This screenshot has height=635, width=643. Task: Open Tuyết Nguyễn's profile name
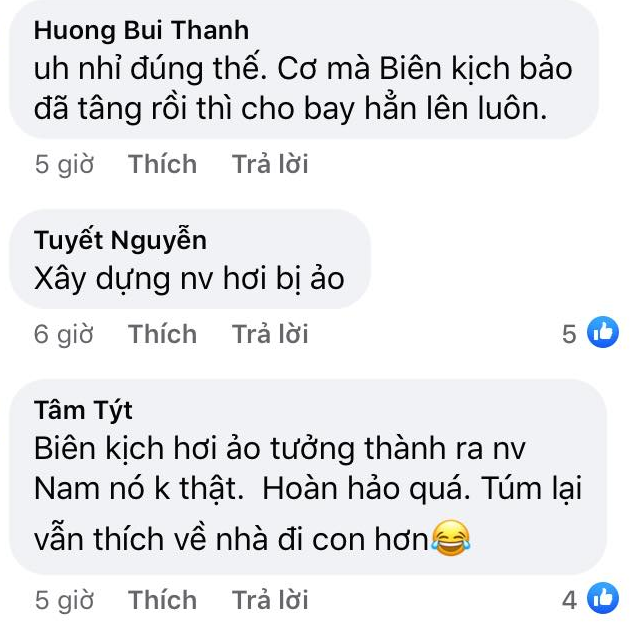click(x=120, y=239)
